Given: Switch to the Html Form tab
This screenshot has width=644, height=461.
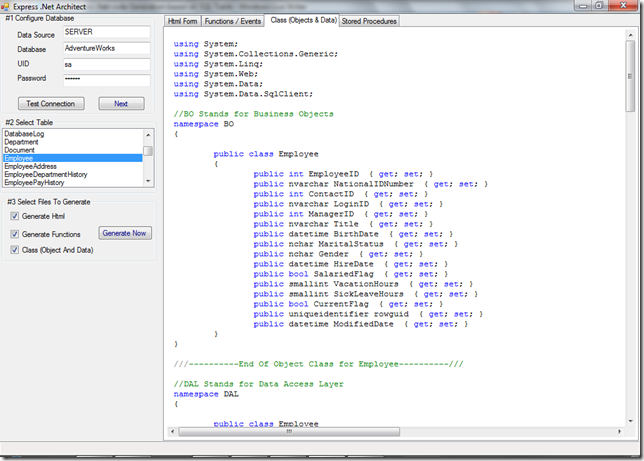Looking at the screenshot, I should 182,21.
